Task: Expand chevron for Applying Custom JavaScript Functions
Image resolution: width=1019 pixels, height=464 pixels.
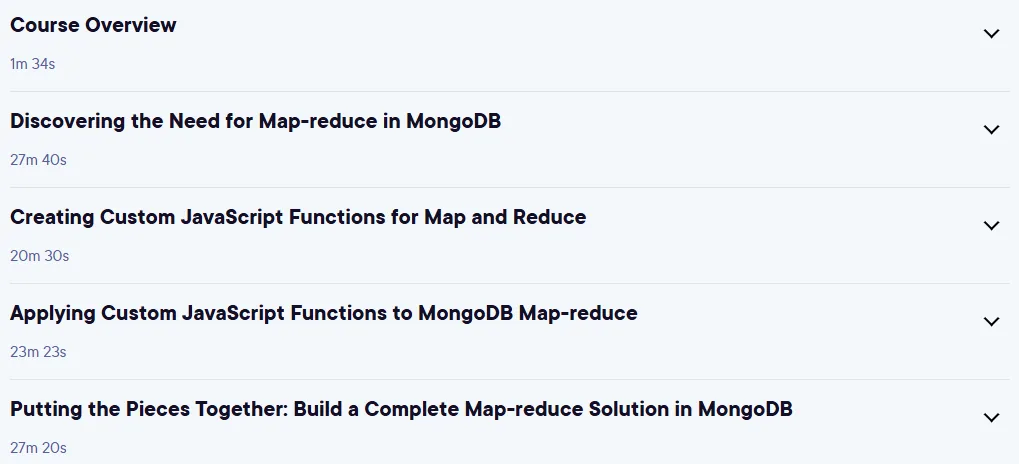Action: pos(991,322)
